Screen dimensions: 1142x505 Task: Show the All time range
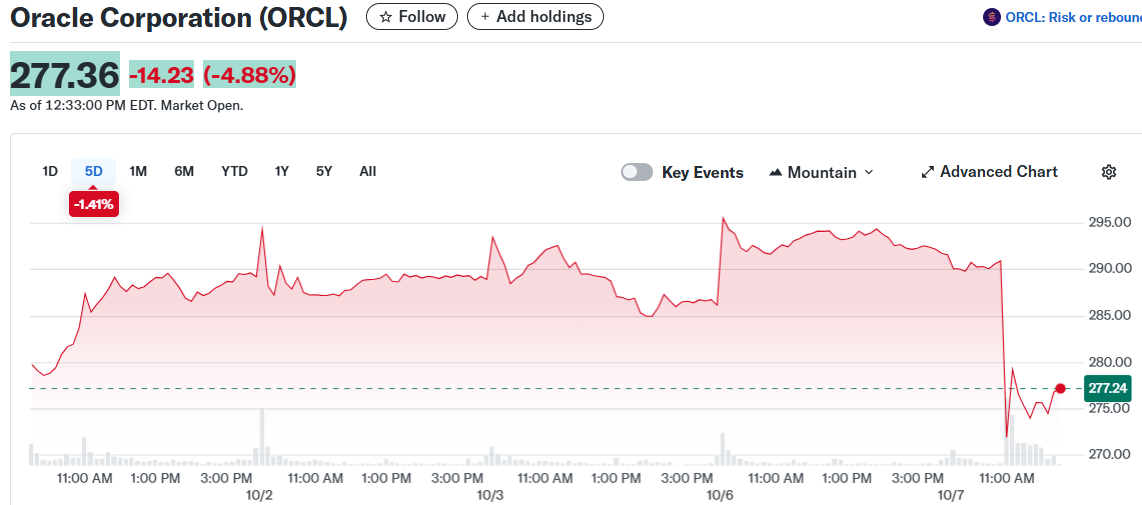(x=368, y=171)
